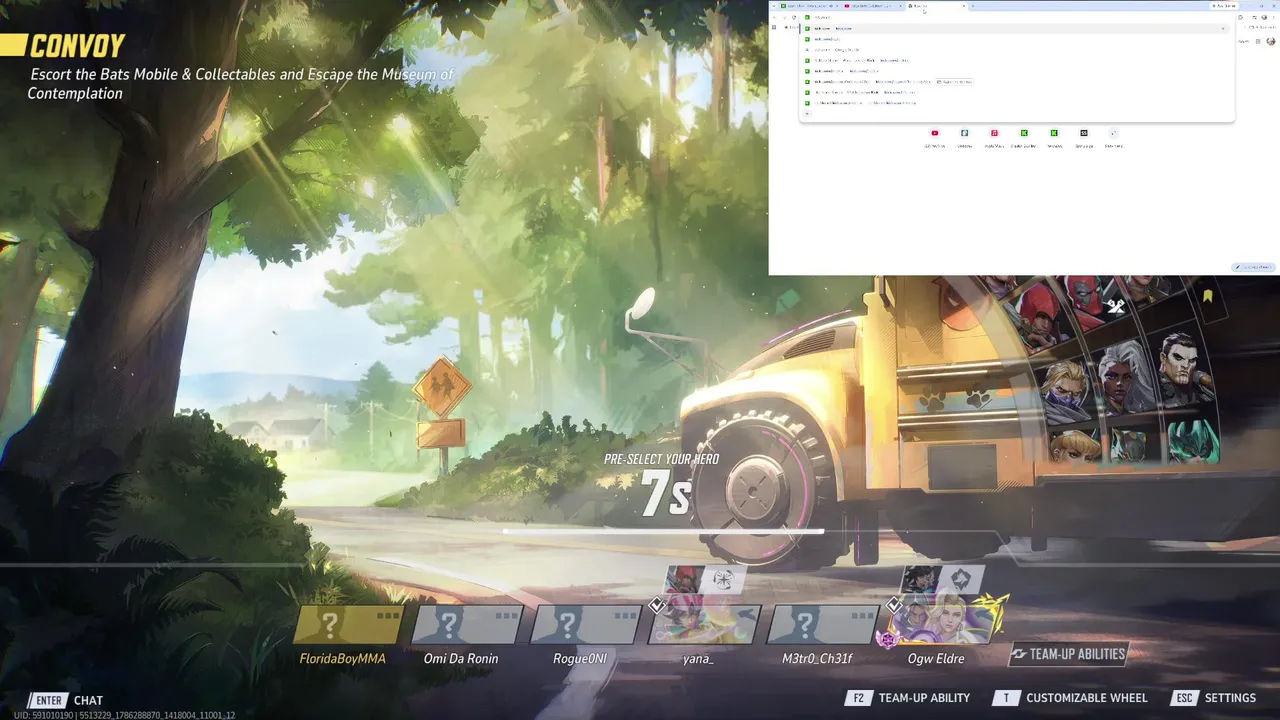This screenshot has width=1280, height=720.
Task: Click the 7s countdown timer
Action: coord(666,494)
